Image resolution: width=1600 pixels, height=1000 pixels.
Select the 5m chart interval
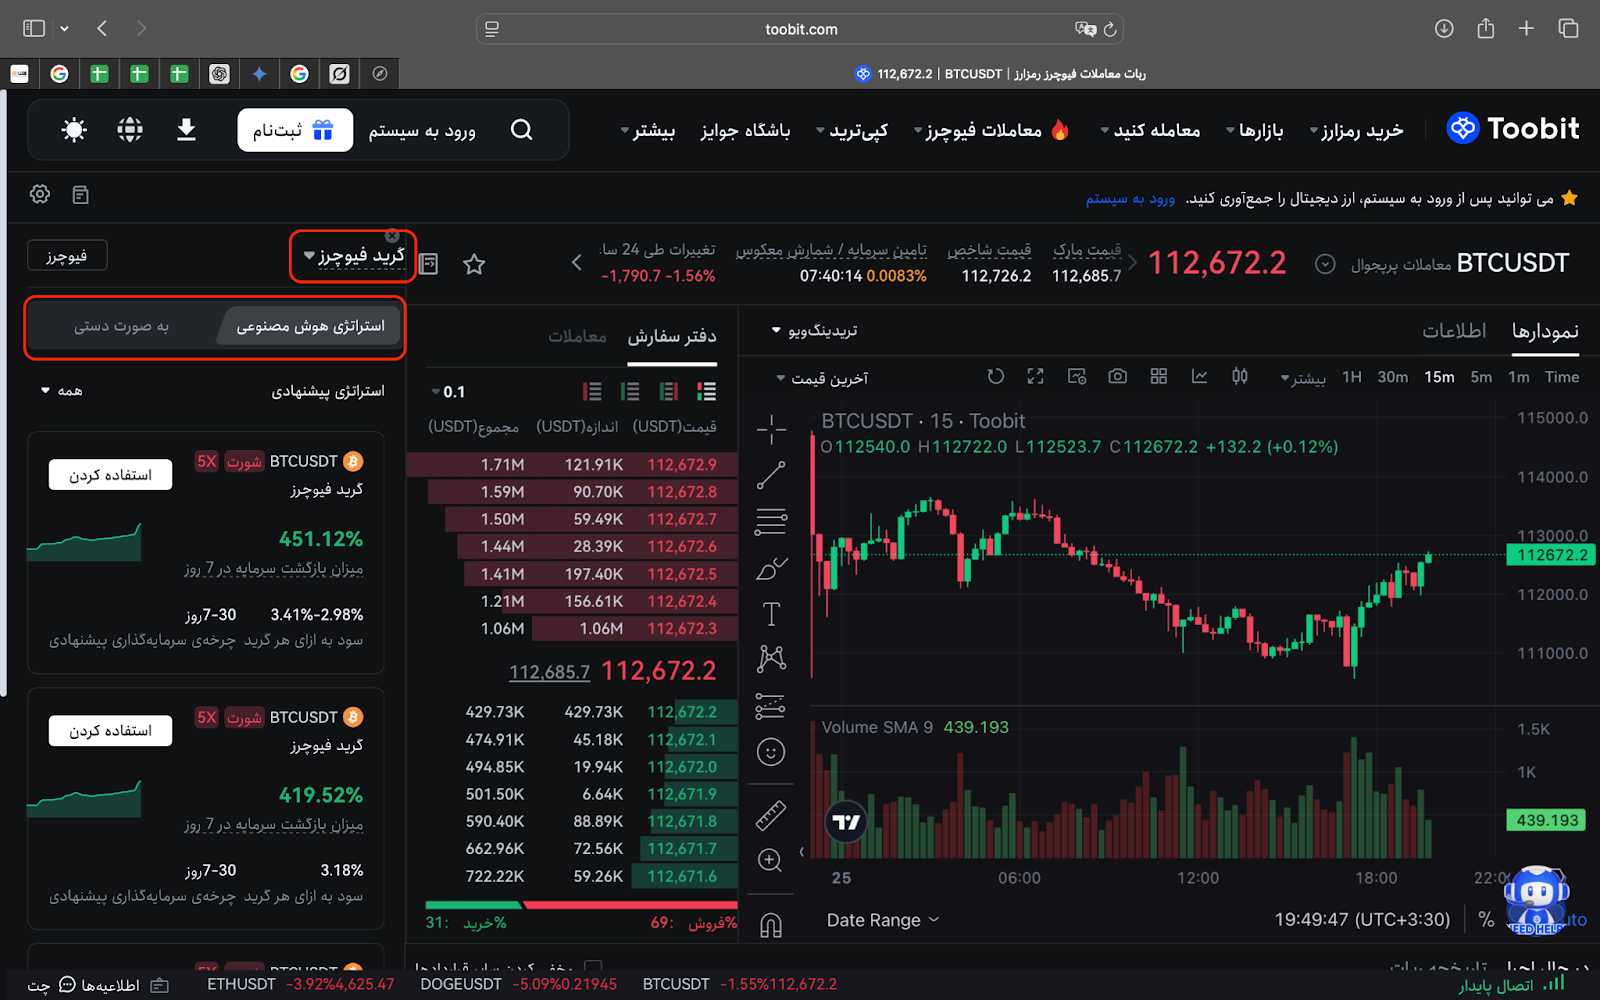pyautogui.click(x=1481, y=377)
